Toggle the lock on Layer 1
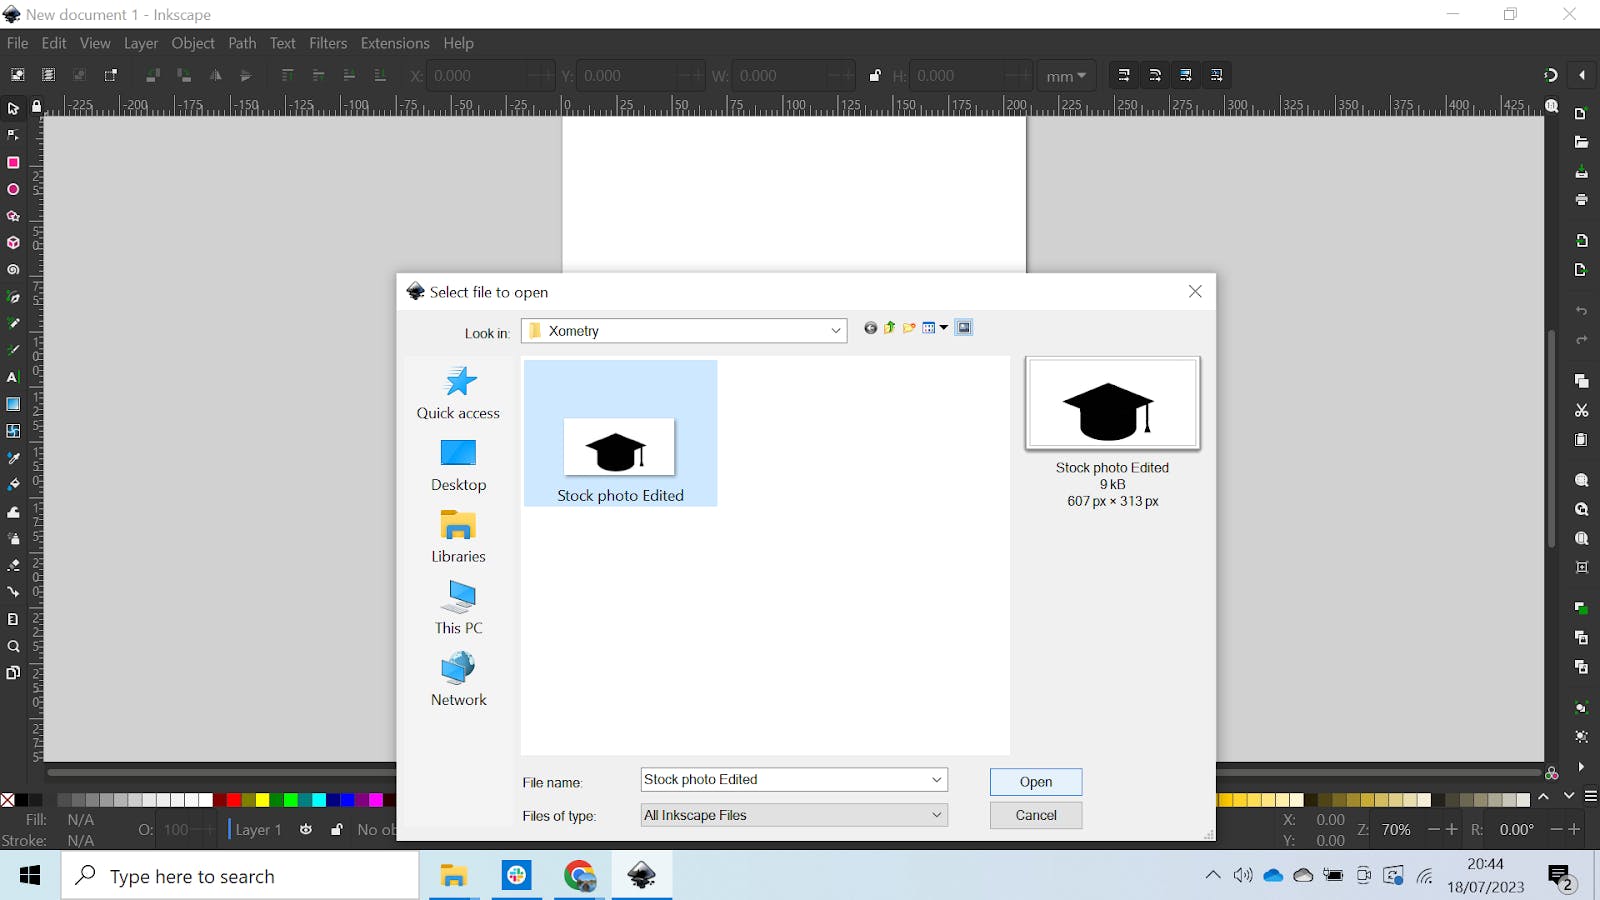Viewport: 1600px width, 900px height. 337,829
